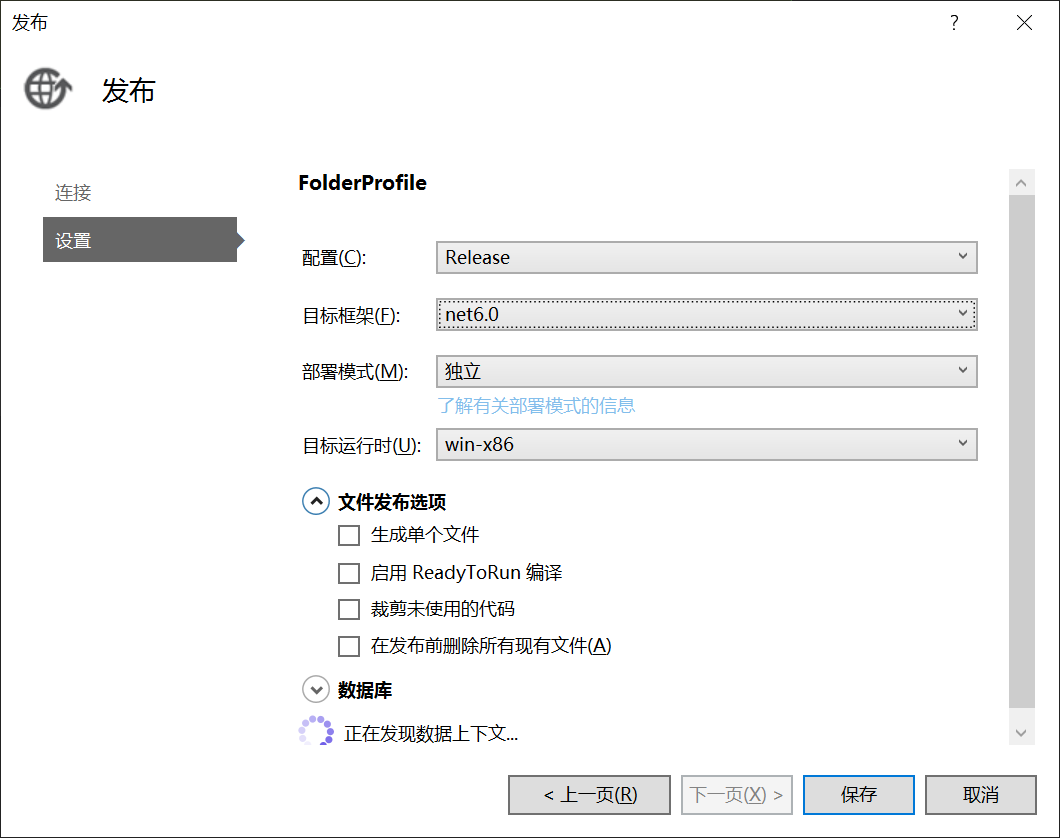Click the scrollbar down arrow
Viewport: 1060px width, 838px height.
[x=1021, y=733]
